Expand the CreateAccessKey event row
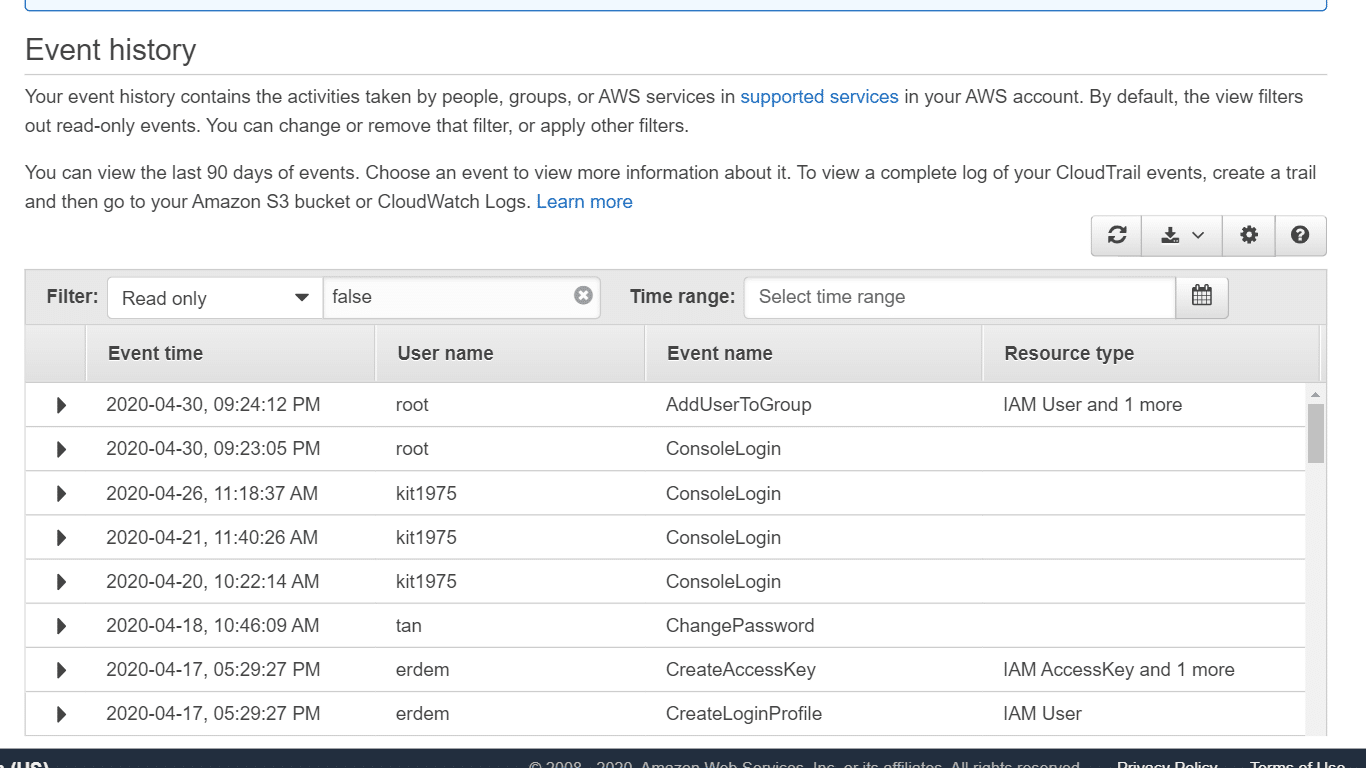The height and width of the screenshot is (768, 1366). pos(61,670)
